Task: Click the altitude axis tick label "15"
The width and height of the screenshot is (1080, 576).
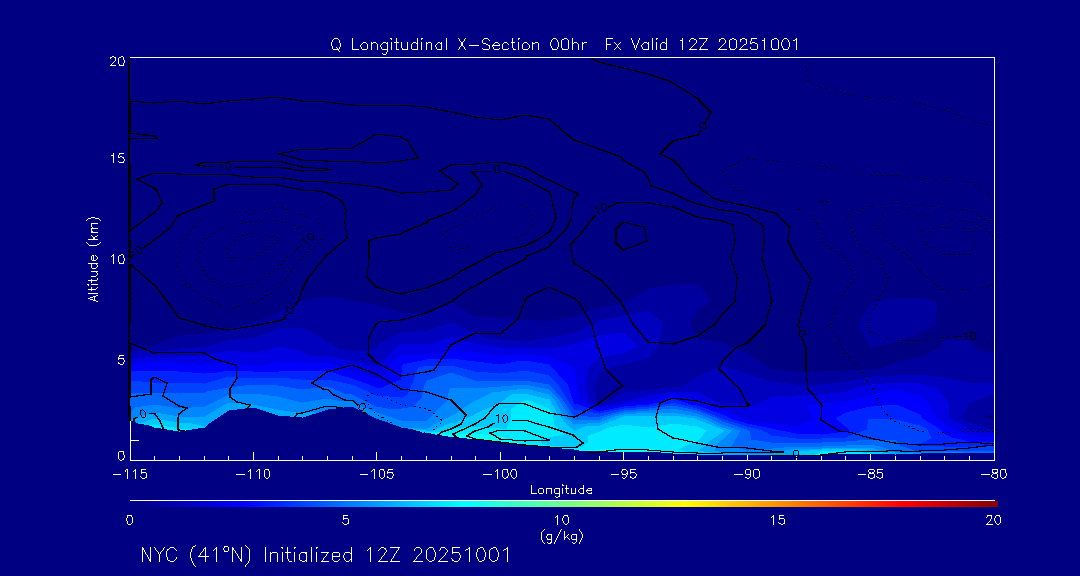Action: 116,158
